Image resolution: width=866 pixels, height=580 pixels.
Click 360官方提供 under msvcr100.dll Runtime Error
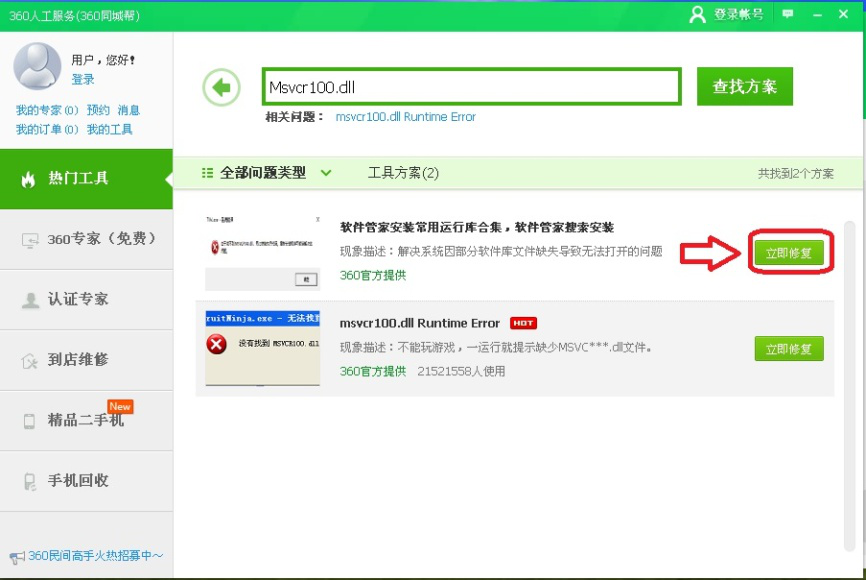coord(373,371)
